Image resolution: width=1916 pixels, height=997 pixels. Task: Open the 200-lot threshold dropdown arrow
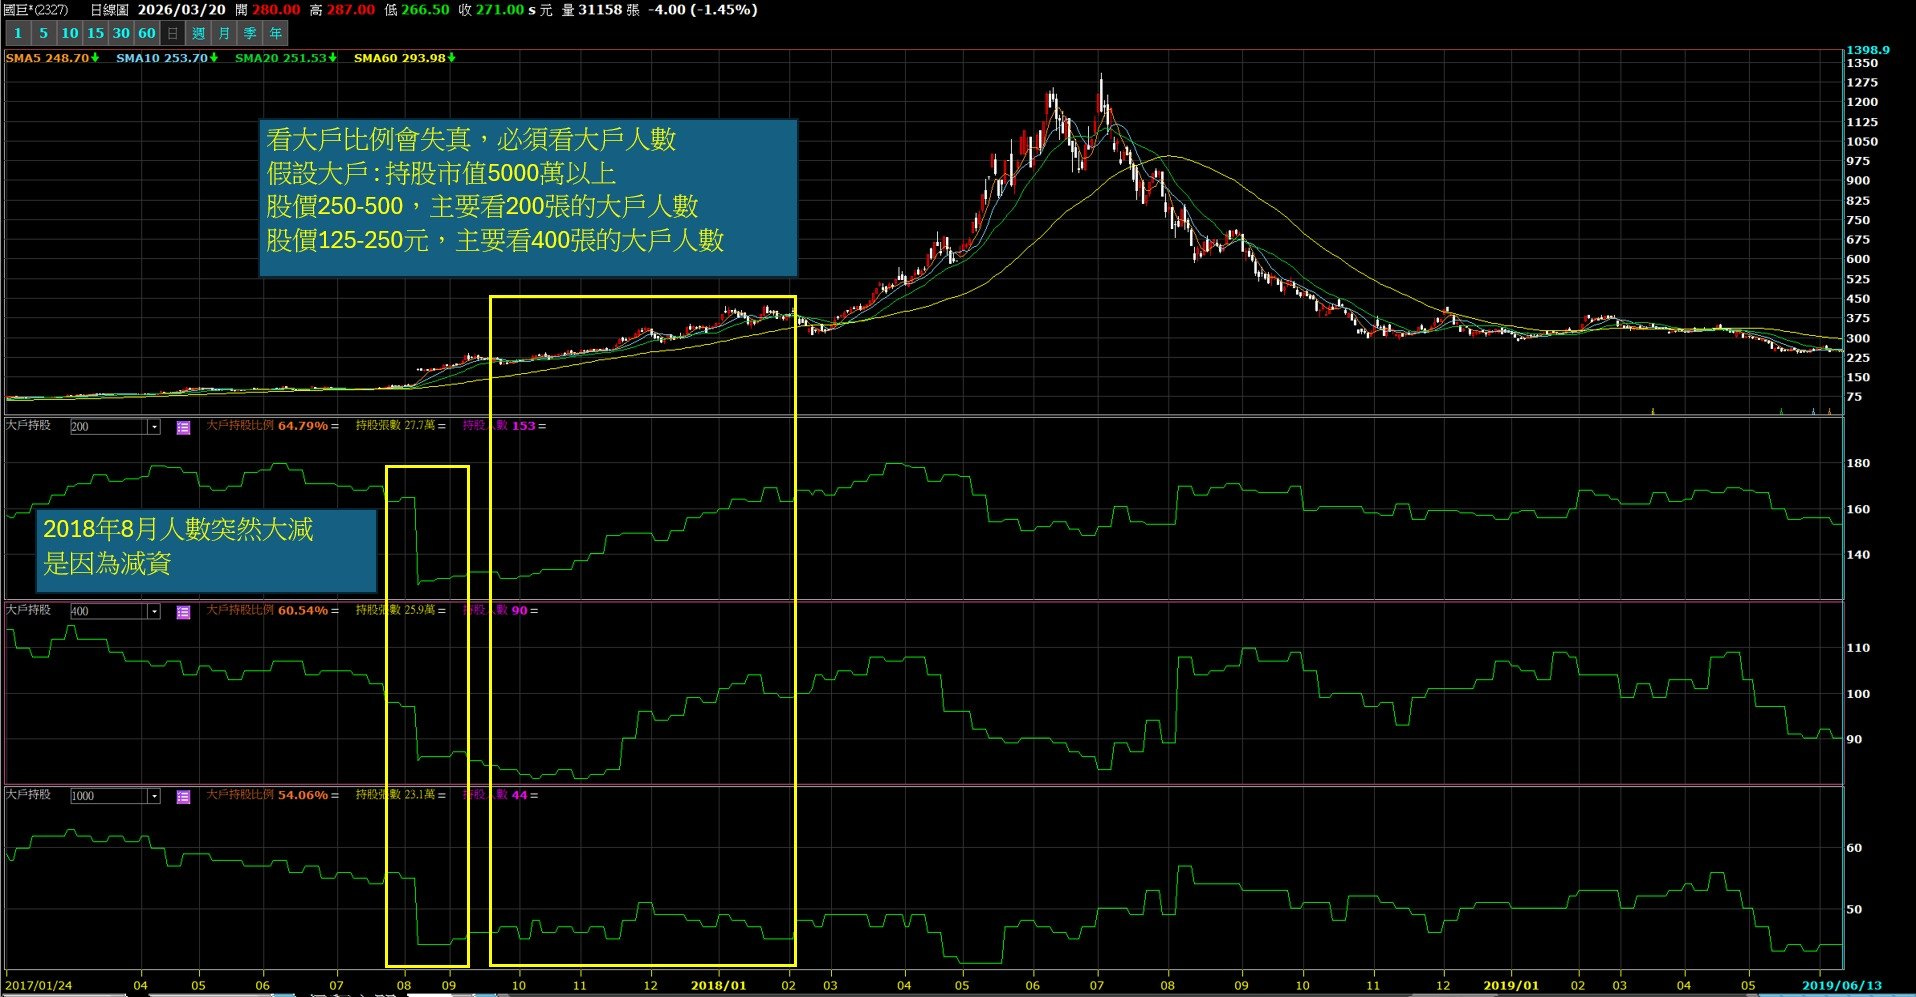pyautogui.click(x=154, y=427)
